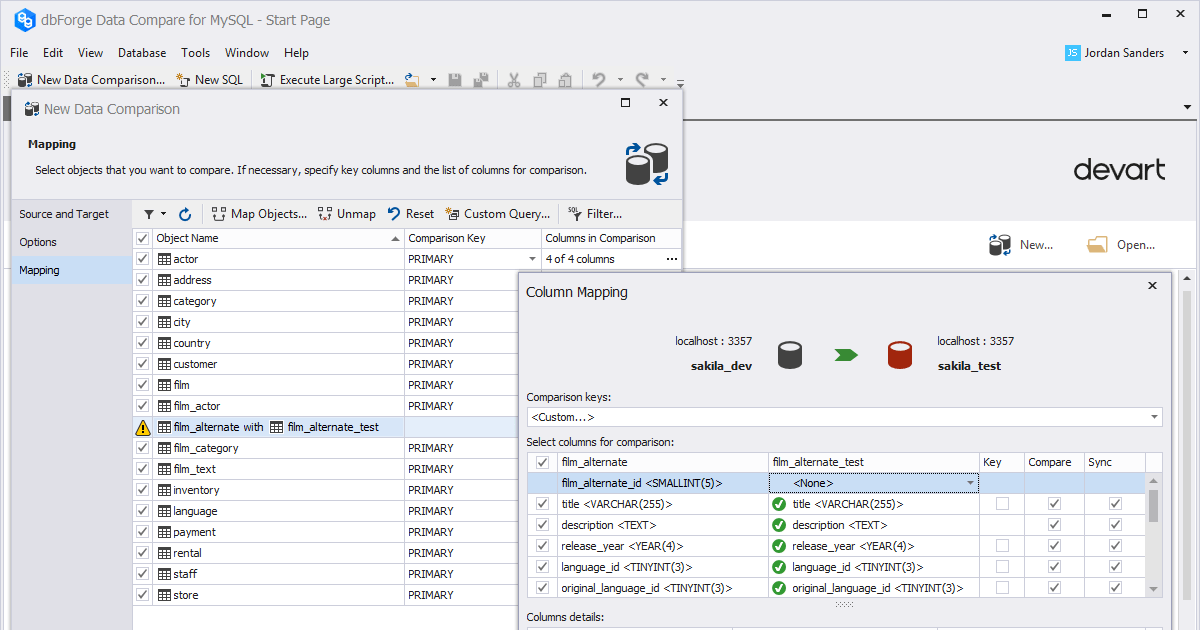Click the Cut scissors icon
This screenshot has height=630, width=1200.
click(513, 80)
